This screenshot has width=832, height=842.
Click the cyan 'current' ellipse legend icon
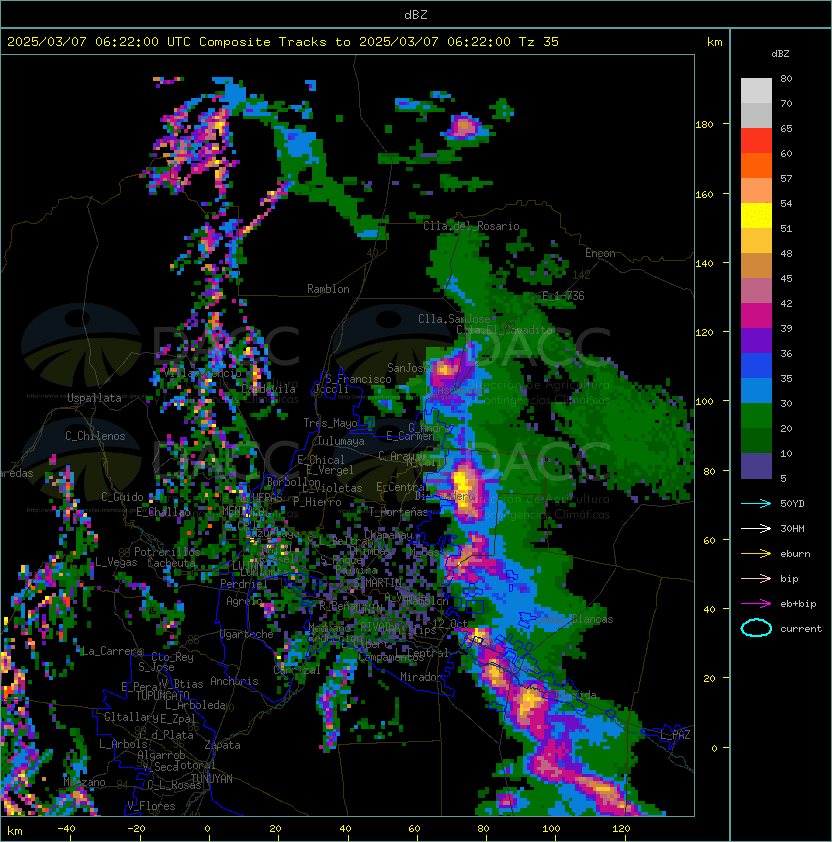pos(756,628)
